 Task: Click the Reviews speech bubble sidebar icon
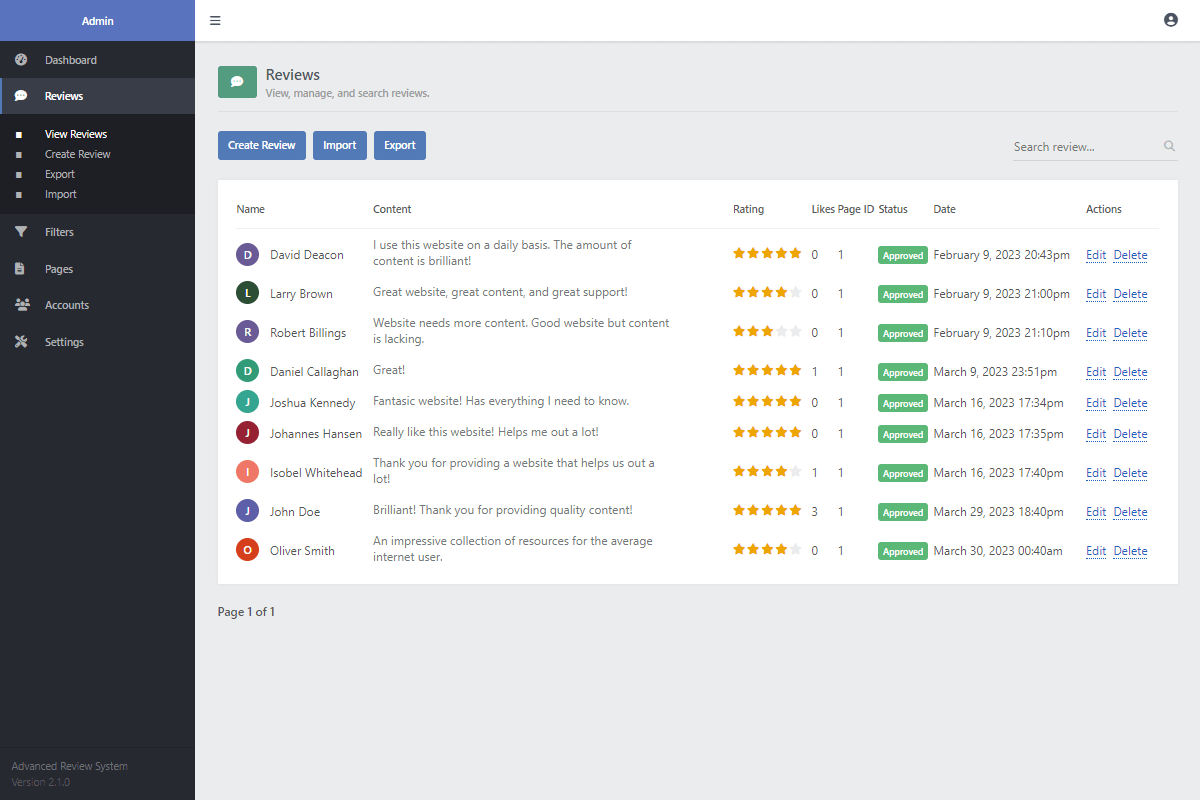tap(21, 96)
